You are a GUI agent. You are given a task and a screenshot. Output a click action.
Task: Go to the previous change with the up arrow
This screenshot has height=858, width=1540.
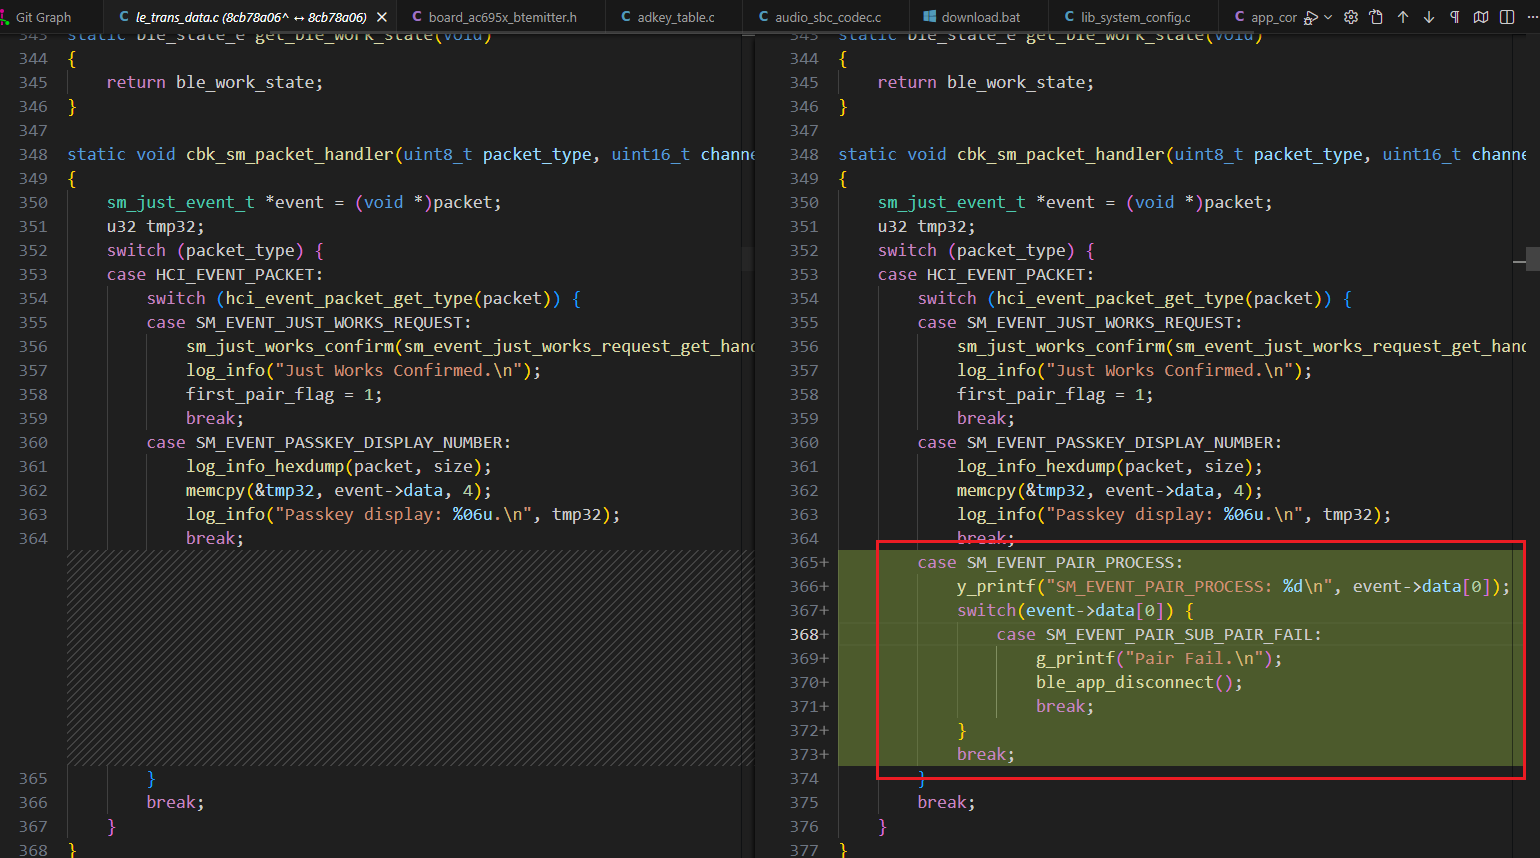1403,17
